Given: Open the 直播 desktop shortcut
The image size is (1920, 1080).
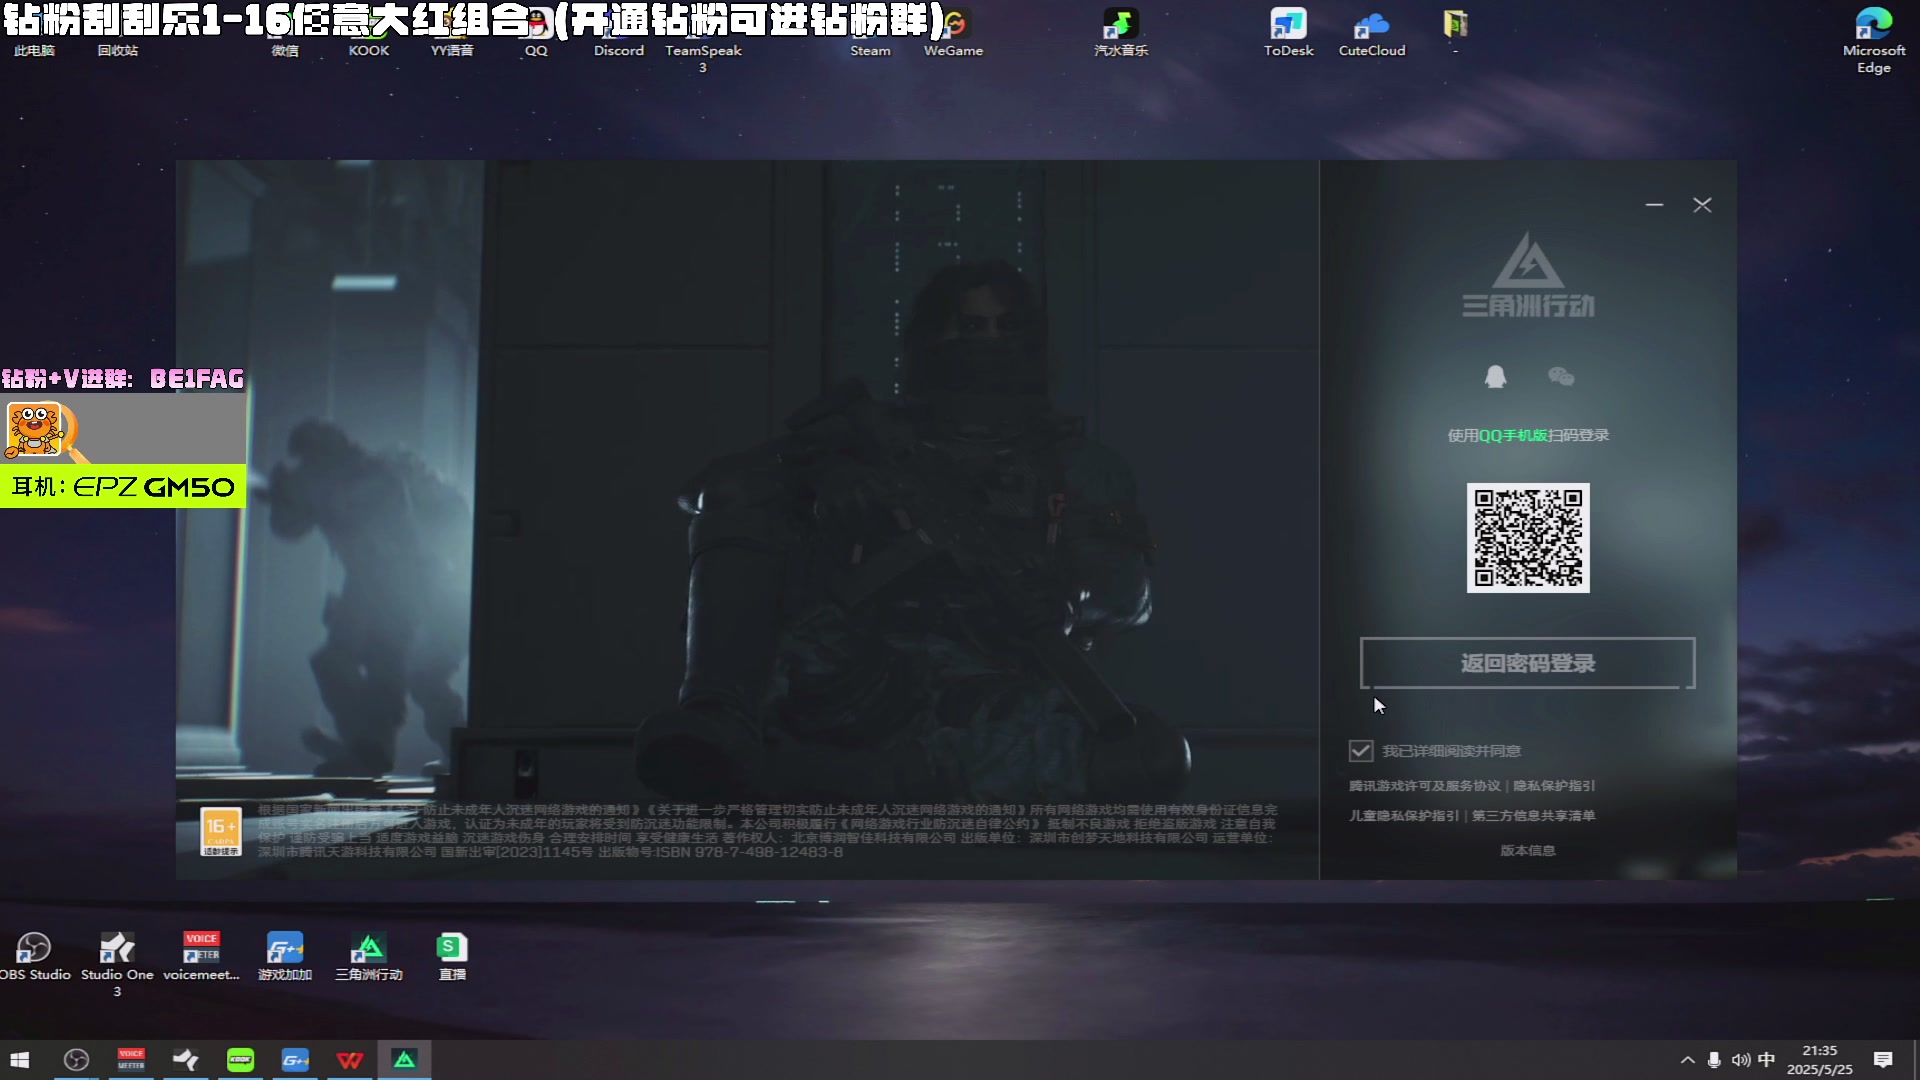Looking at the screenshot, I should click(x=452, y=957).
